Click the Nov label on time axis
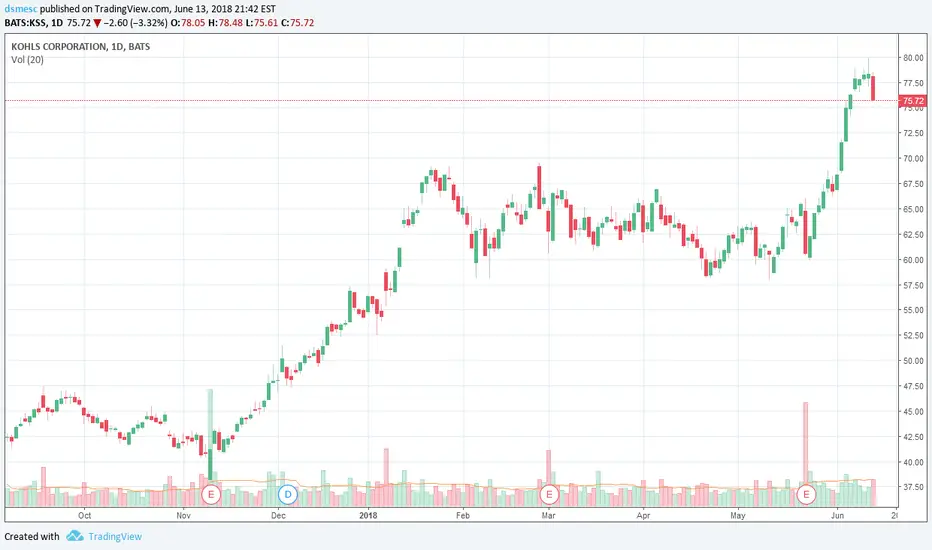Image resolution: width=932 pixels, height=550 pixels. (184, 516)
